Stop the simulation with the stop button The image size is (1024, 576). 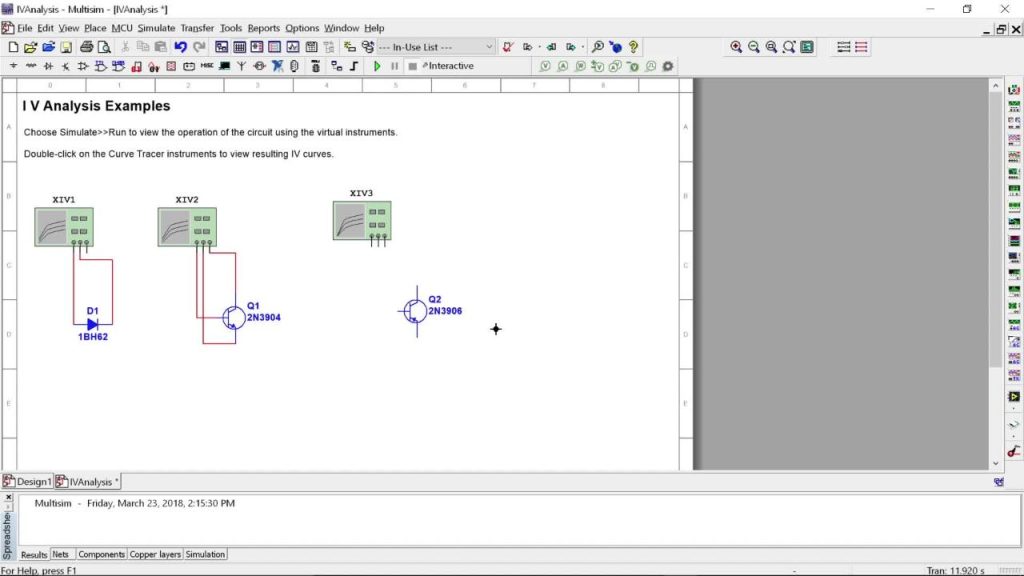(x=413, y=66)
